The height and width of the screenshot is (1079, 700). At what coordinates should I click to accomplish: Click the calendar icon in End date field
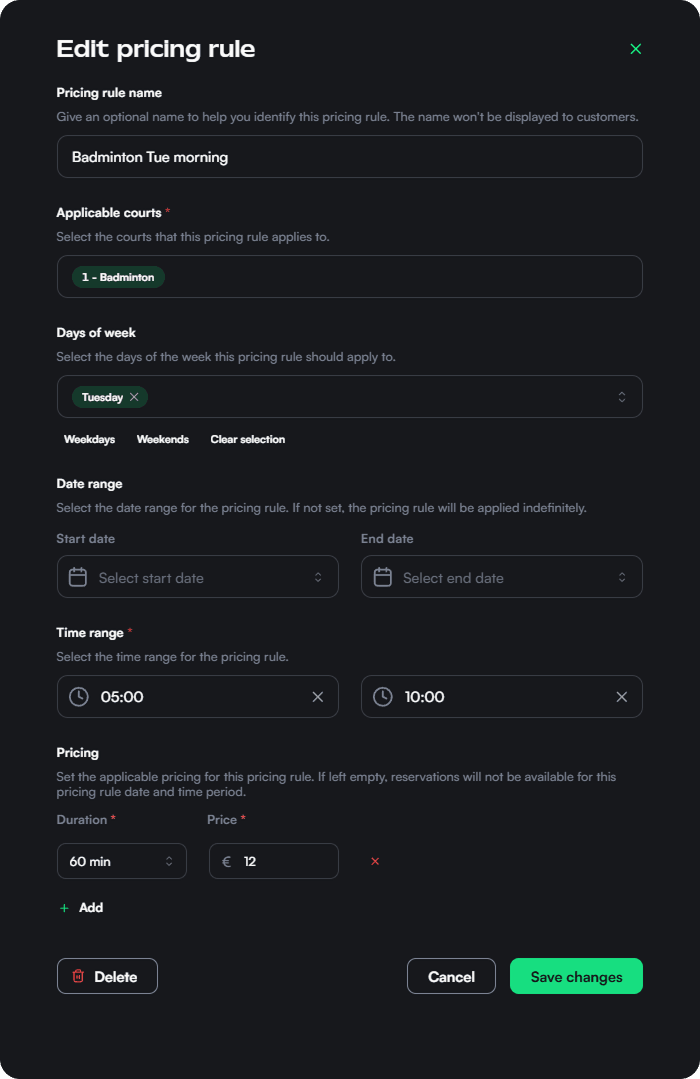click(x=384, y=576)
